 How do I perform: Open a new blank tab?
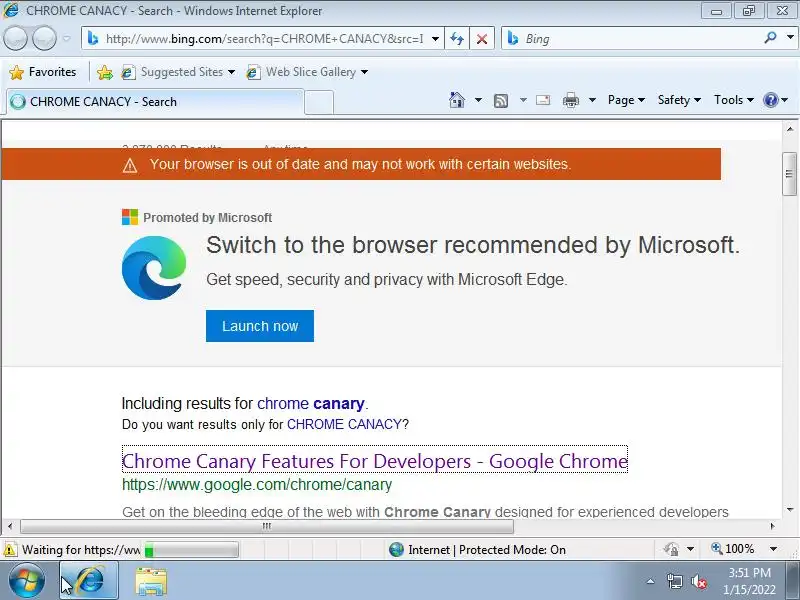point(319,102)
